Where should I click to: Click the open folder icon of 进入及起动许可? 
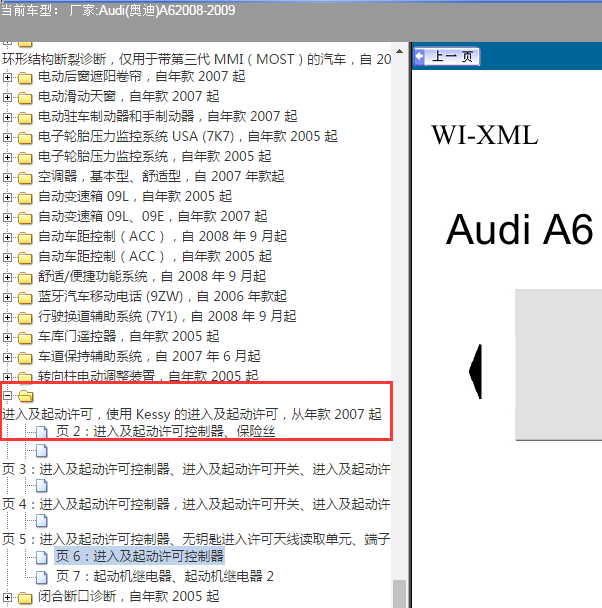pos(26,396)
